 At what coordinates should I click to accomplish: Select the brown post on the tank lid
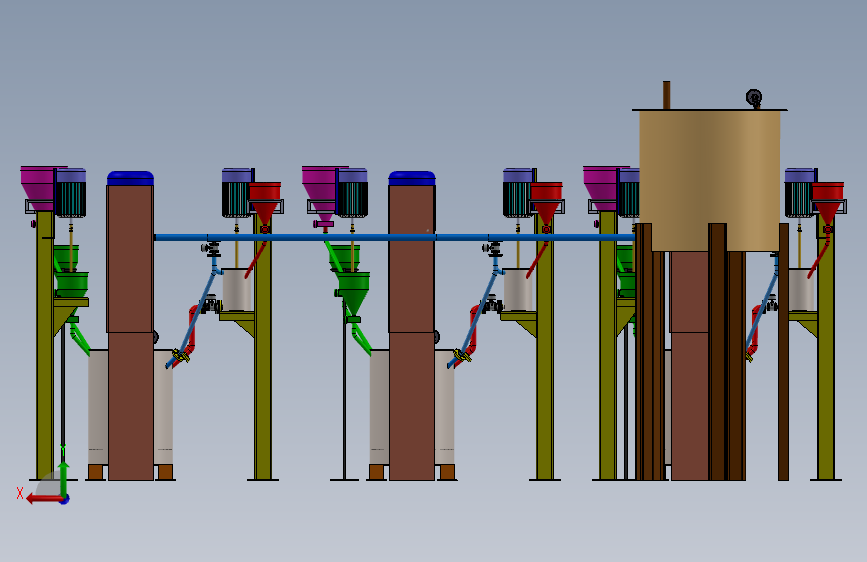[x=666, y=95]
